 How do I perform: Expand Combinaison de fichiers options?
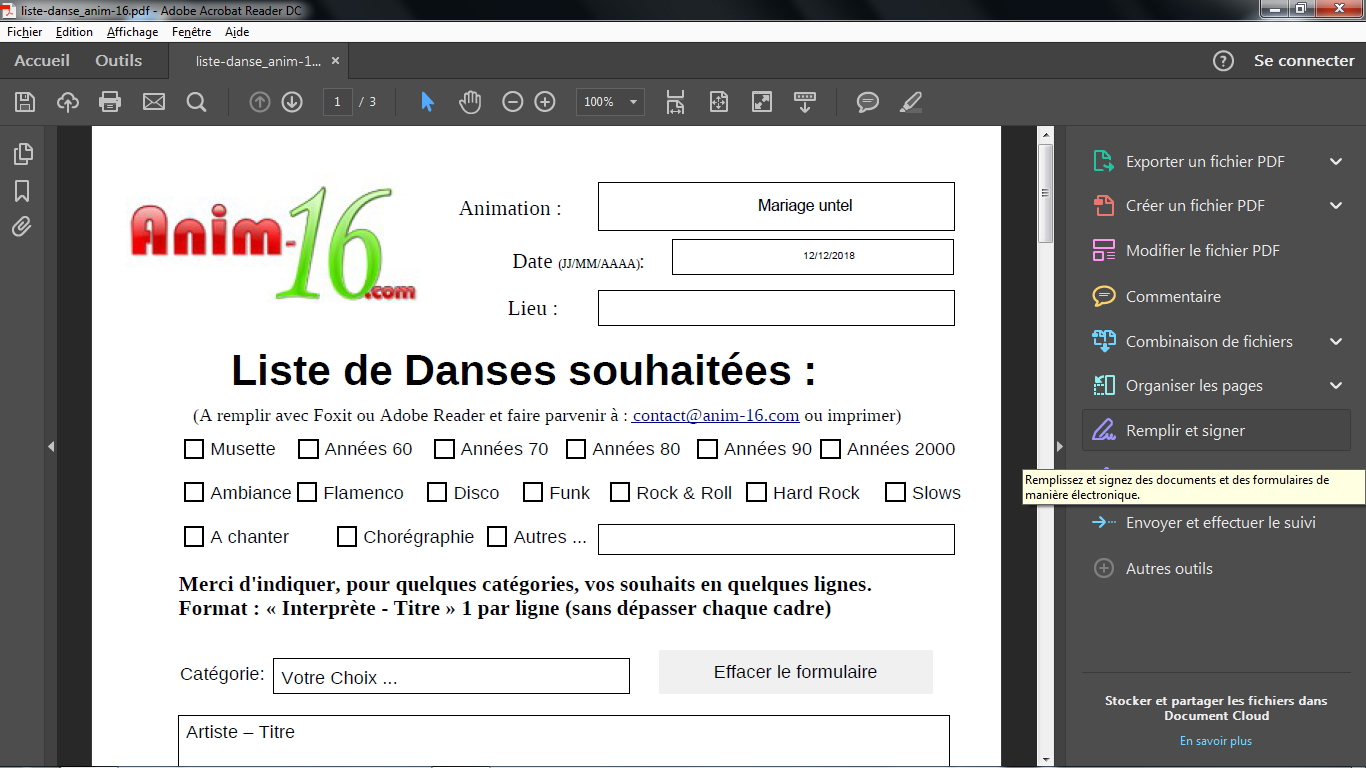point(1336,342)
